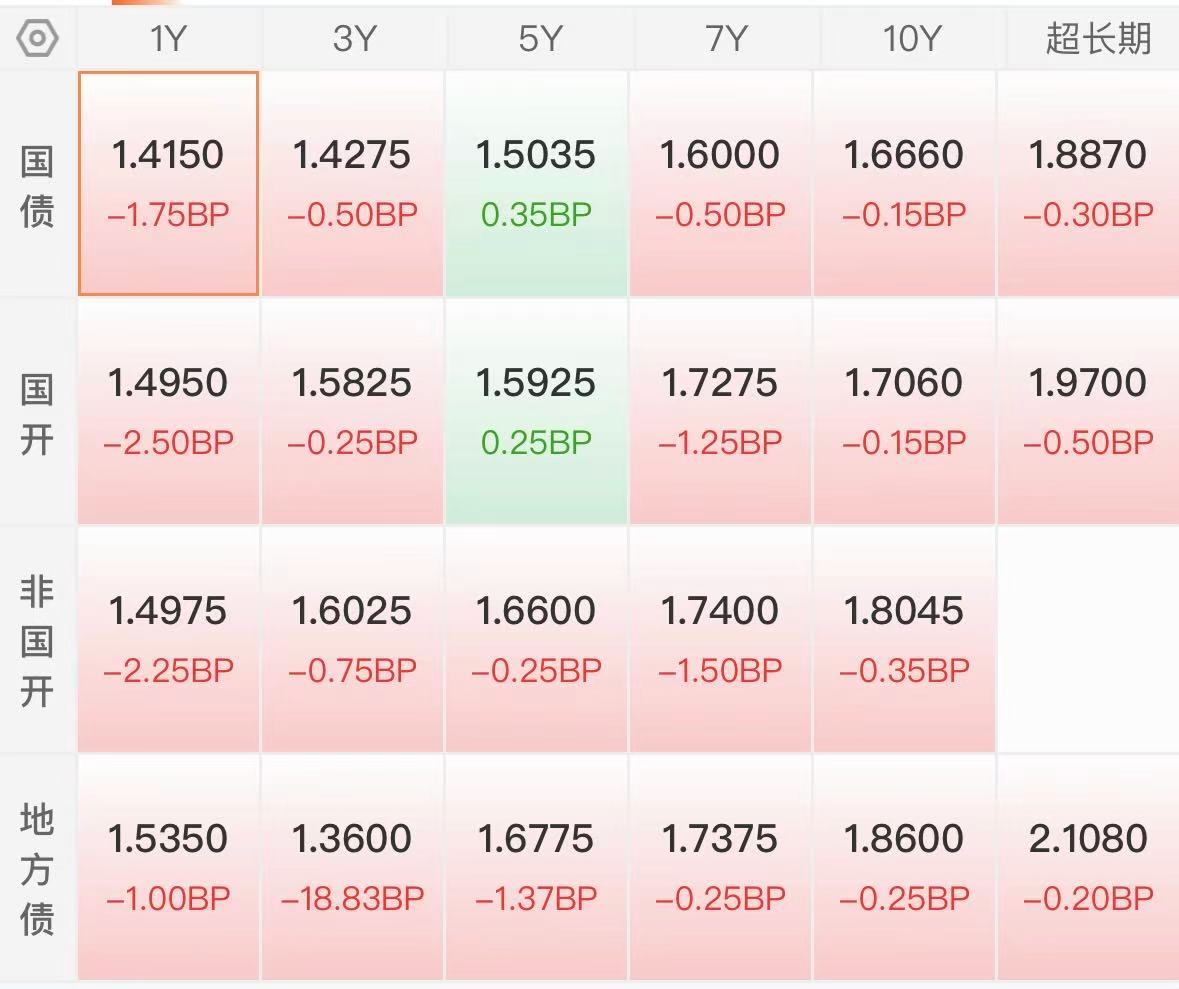This screenshot has width=1179, height=989.
Task: Select the 3Y column header
Action: tap(353, 39)
